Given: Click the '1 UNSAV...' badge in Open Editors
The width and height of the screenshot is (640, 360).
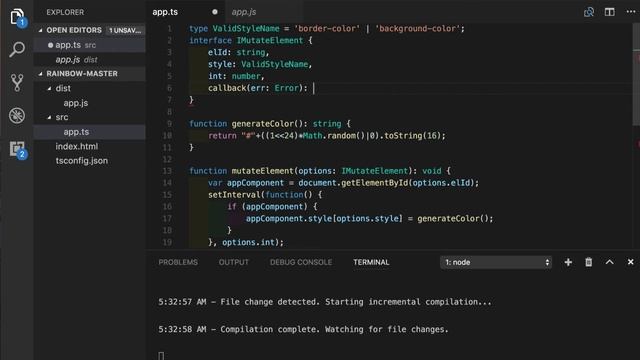Looking at the screenshot, I should pos(124,30).
